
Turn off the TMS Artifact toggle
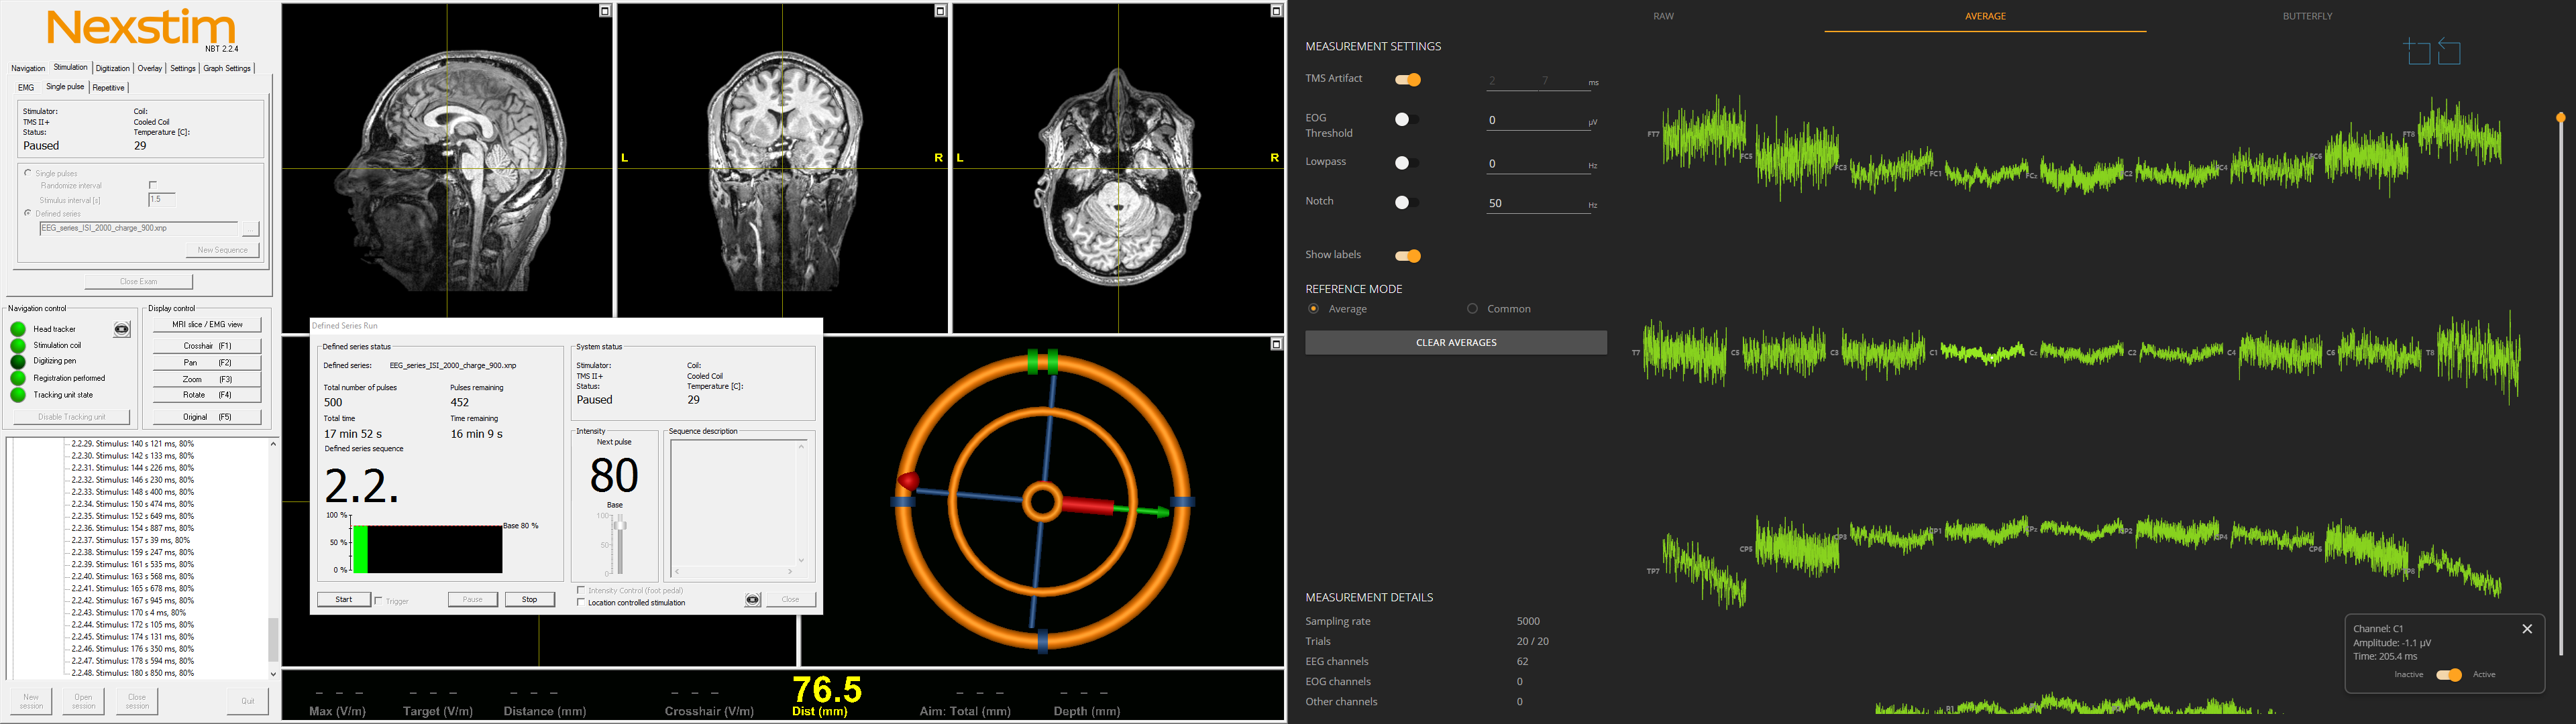pyautogui.click(x=1408, y=80)
